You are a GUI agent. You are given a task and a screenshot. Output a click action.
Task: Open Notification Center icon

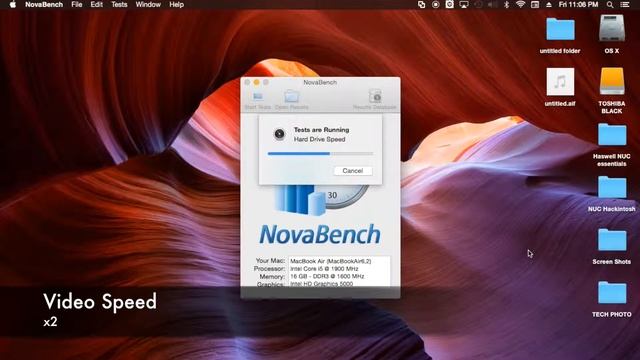point(625,4)
